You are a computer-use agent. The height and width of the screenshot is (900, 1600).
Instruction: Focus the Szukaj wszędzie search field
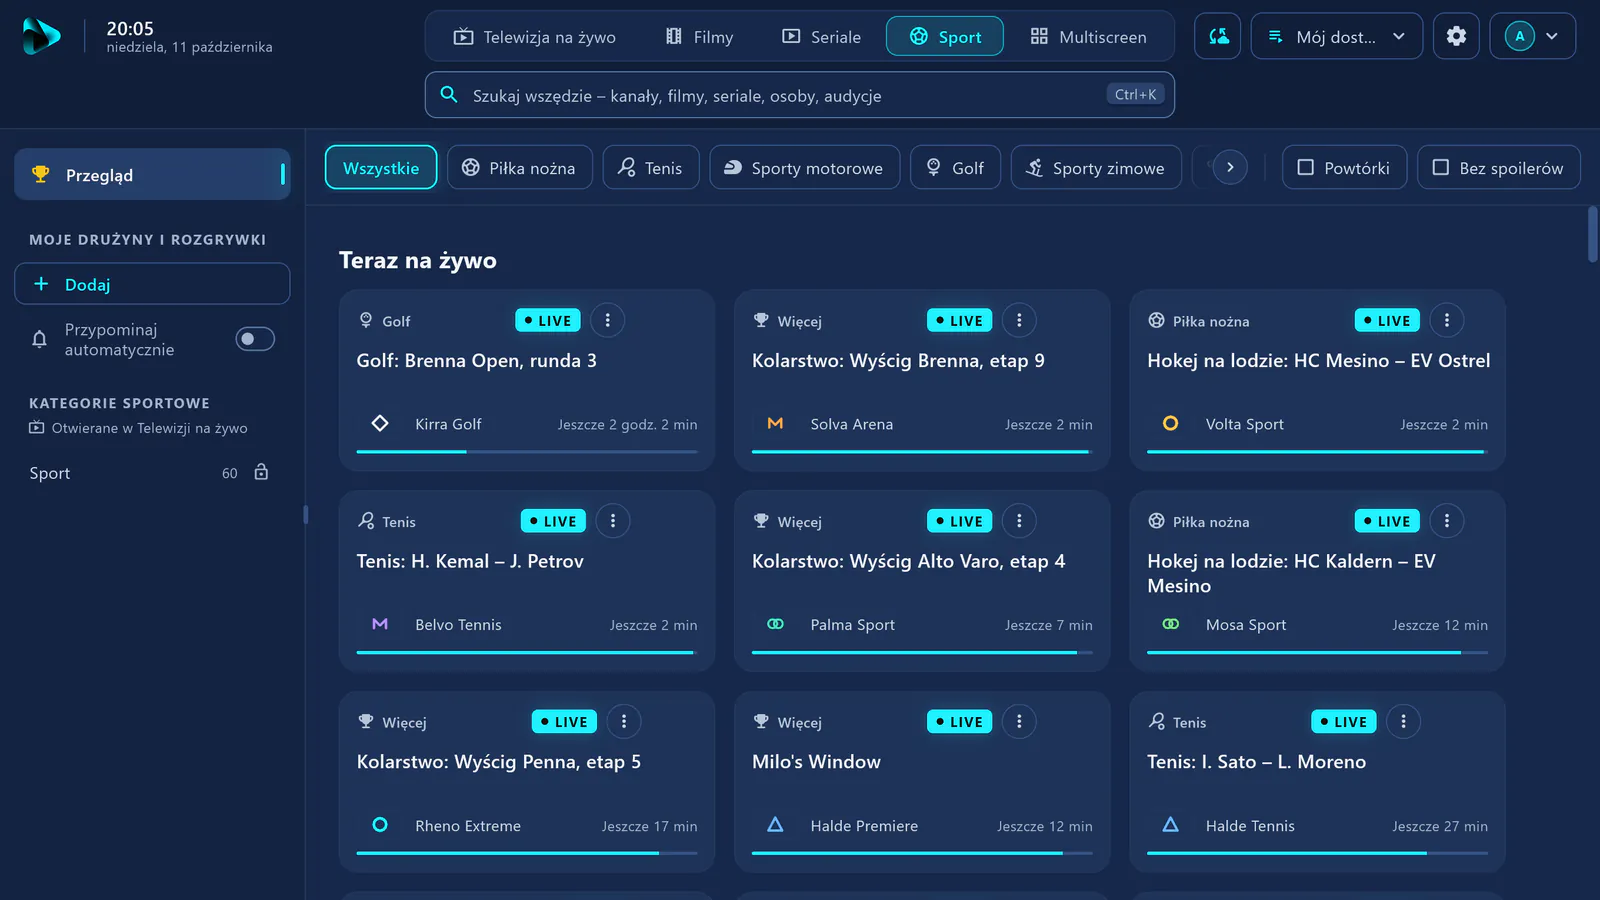tap(800, 95)
